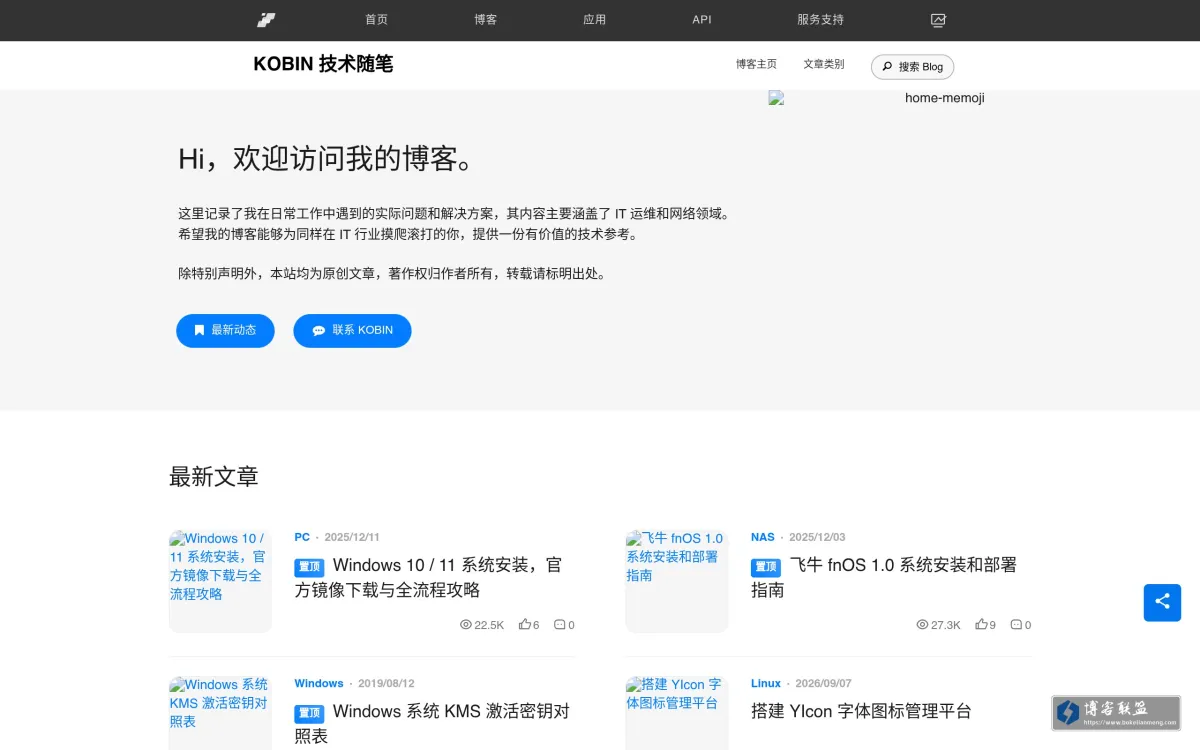Click the comment icon on the Windows 10 / 11 article
Image resolution: width=1200 pixels, height=750 pixels.
[559, 625]
